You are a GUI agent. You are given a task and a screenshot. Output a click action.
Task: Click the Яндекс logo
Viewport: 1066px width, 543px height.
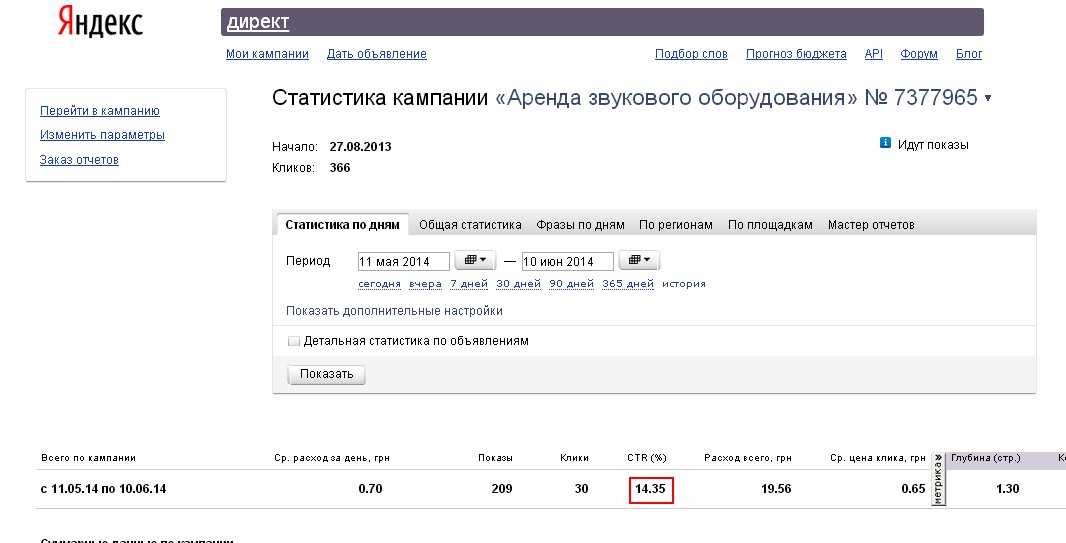100,22
